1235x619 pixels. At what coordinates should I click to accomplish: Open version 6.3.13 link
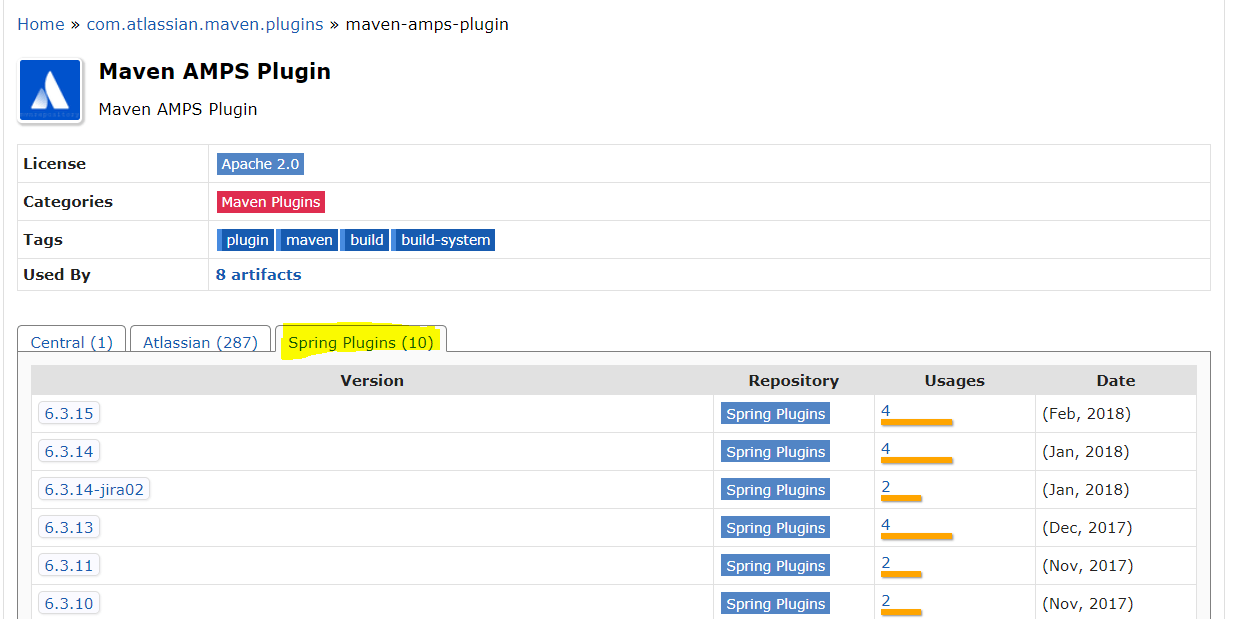[69, 528]
